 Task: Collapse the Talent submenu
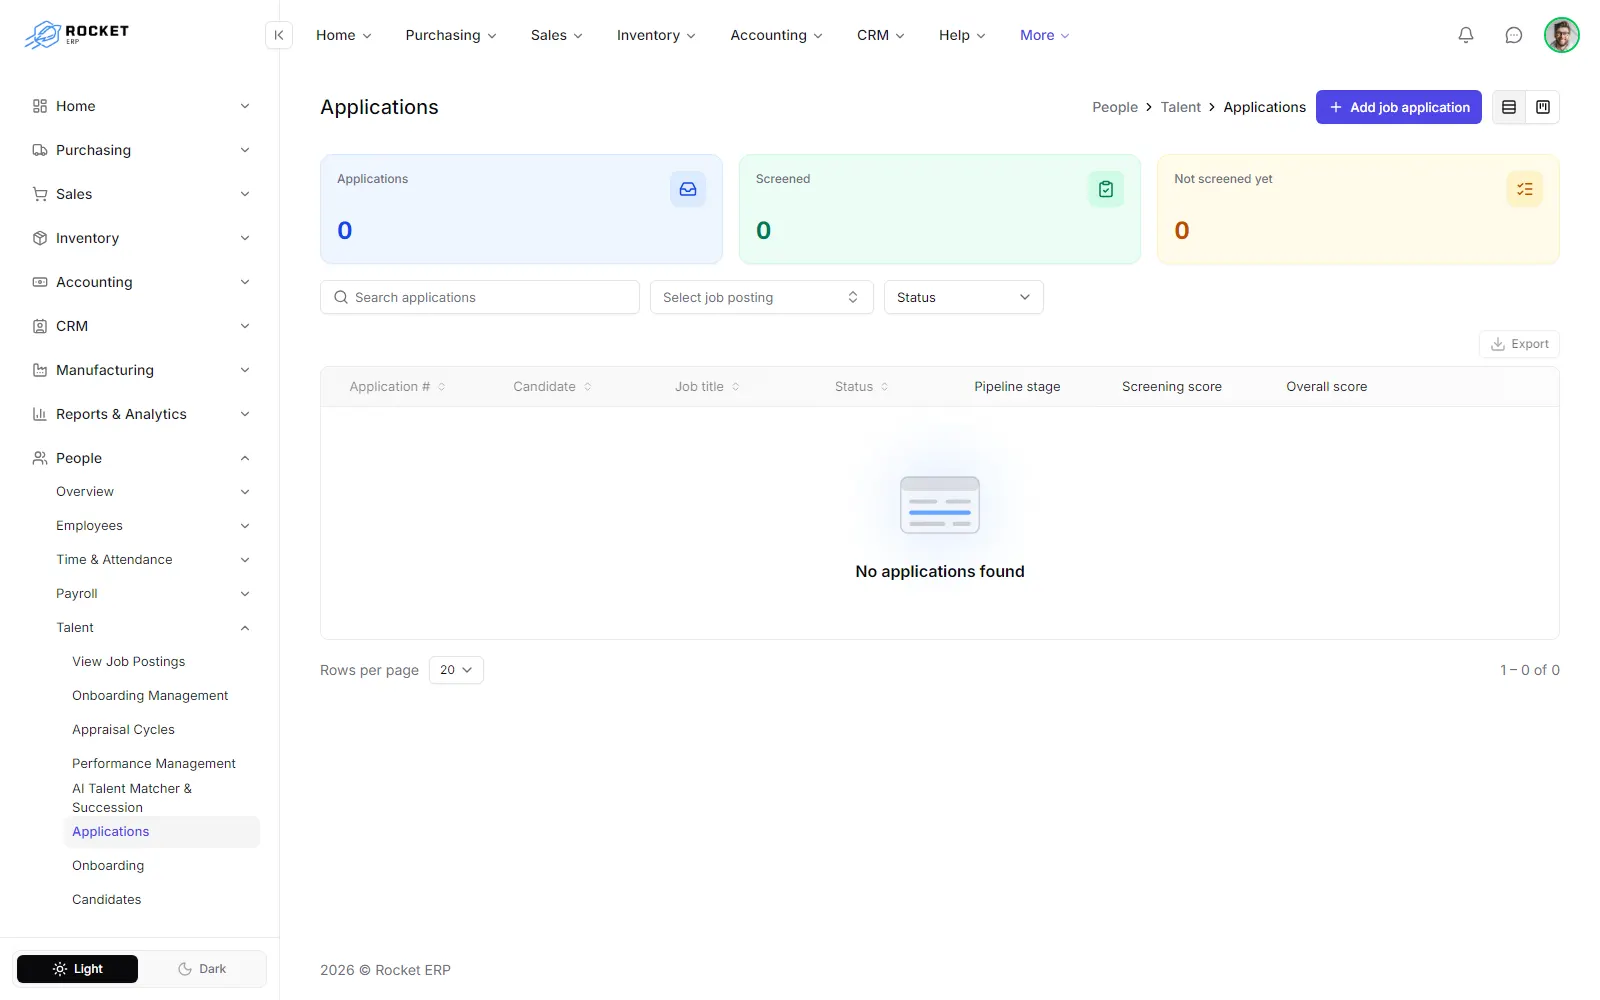click(x=152, y=628)
